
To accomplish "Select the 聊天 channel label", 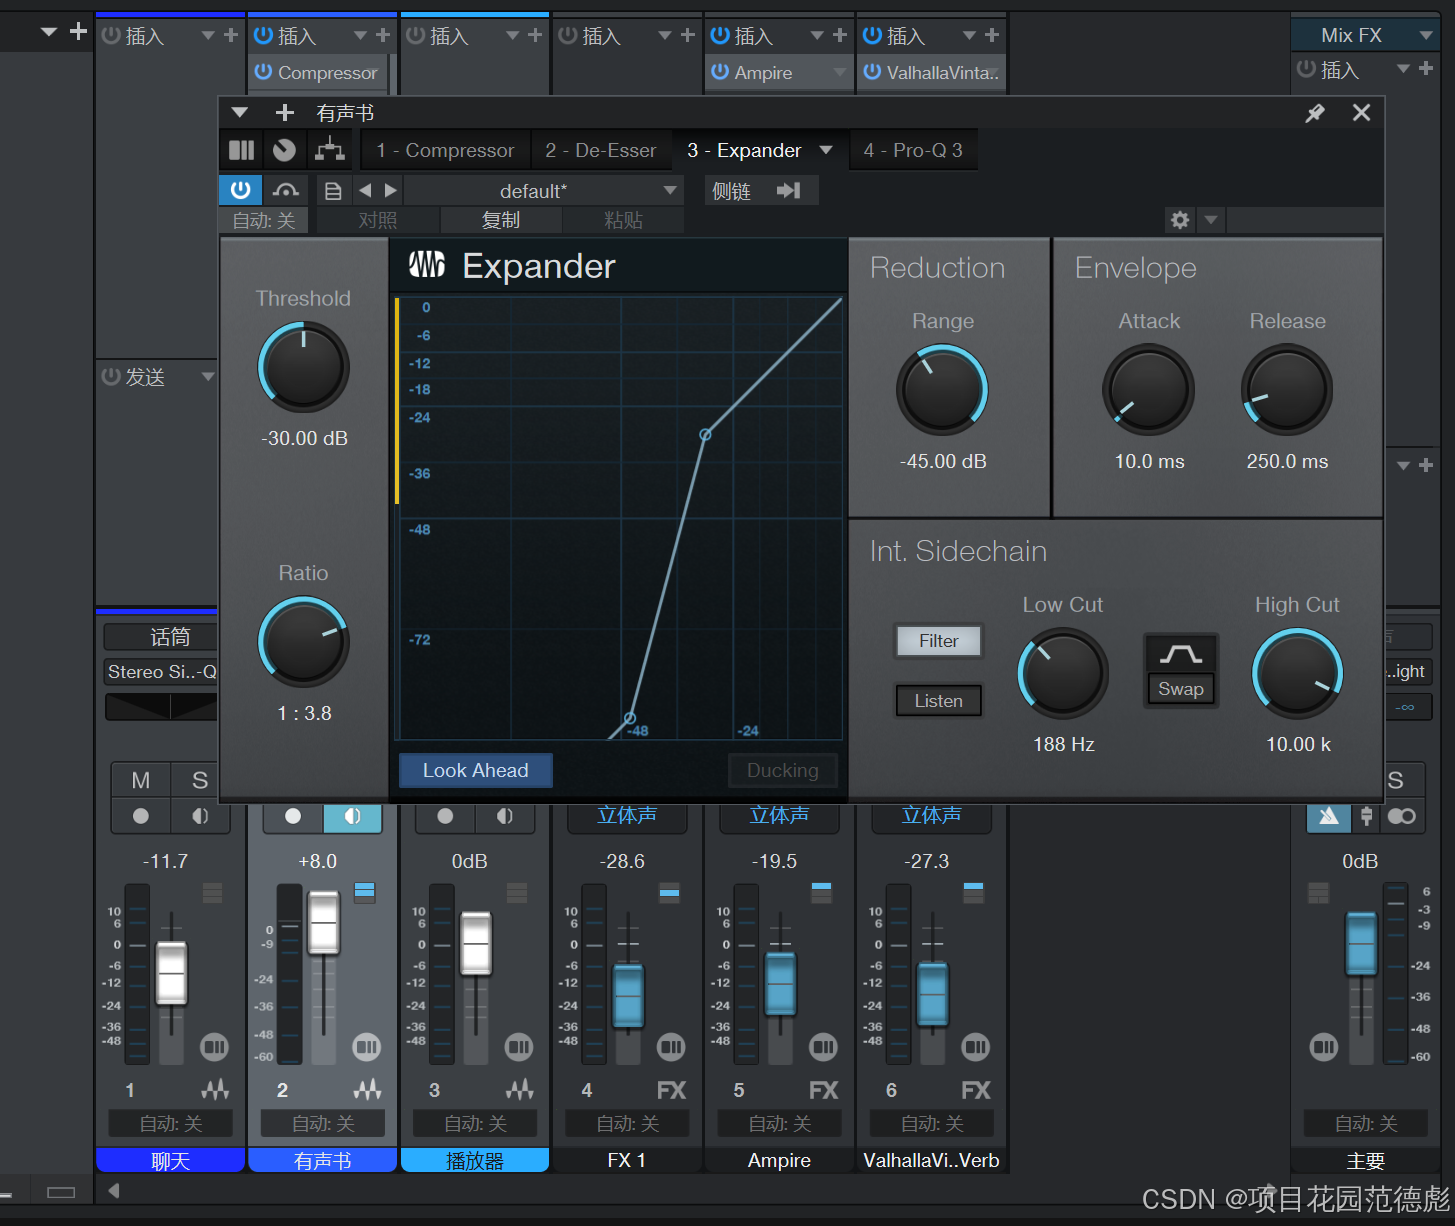I will coord(170,1160).
